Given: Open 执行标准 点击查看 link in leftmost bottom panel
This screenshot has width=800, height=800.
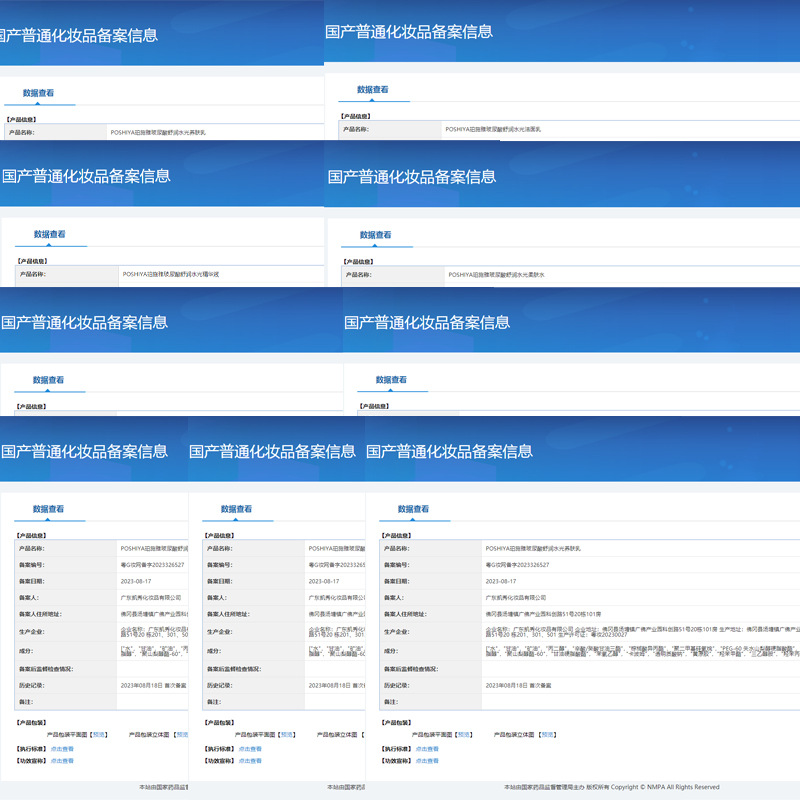Looking at the screenshot, I should (x=62, y=749).
